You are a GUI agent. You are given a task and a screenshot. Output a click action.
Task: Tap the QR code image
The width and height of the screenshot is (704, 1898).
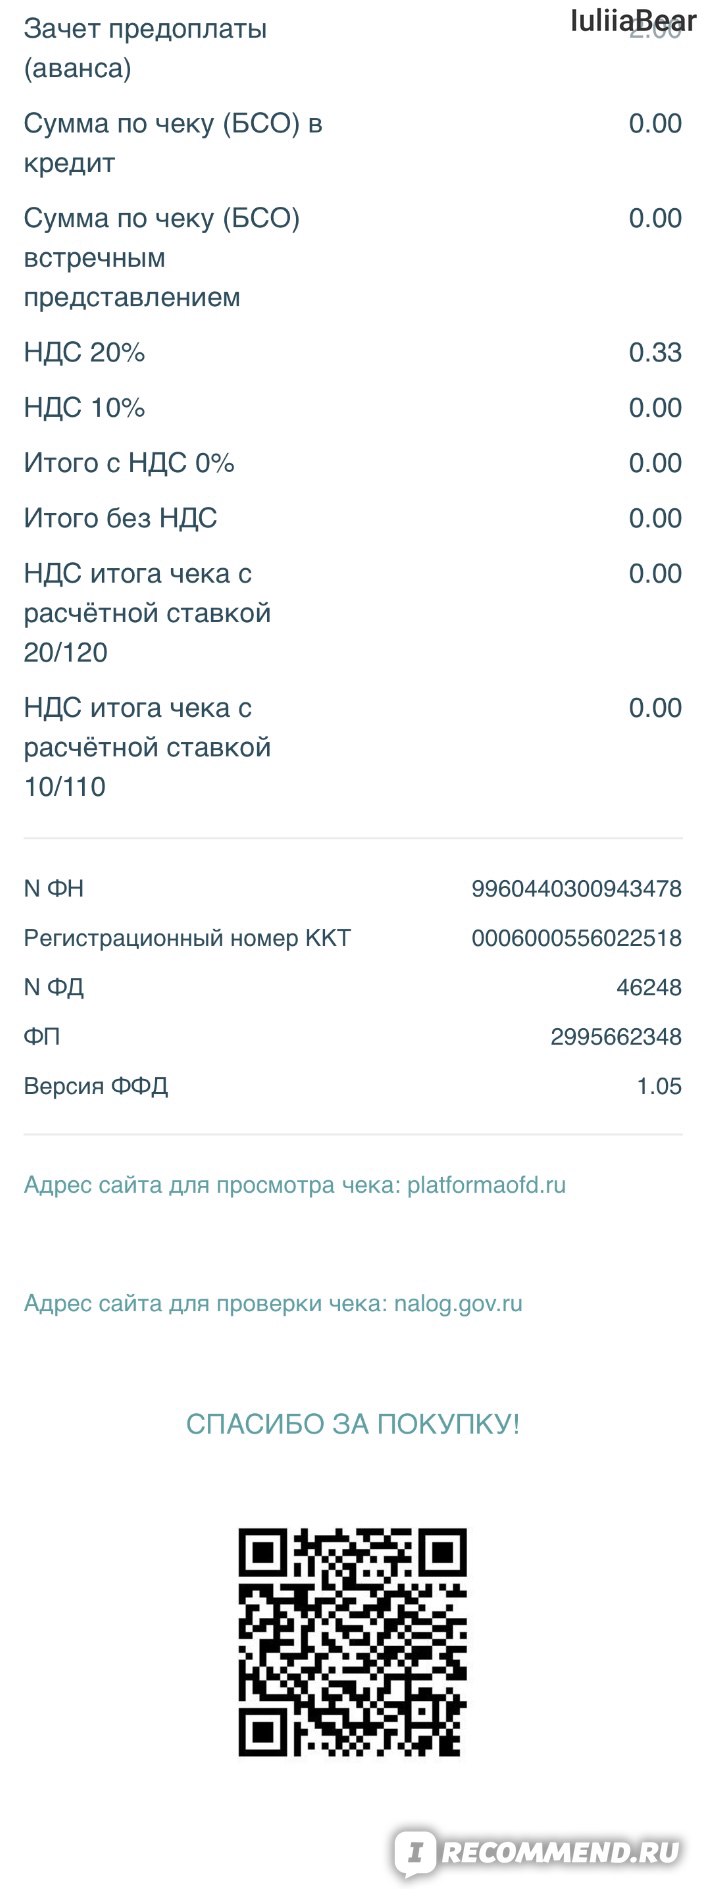tap(352, 1642)
